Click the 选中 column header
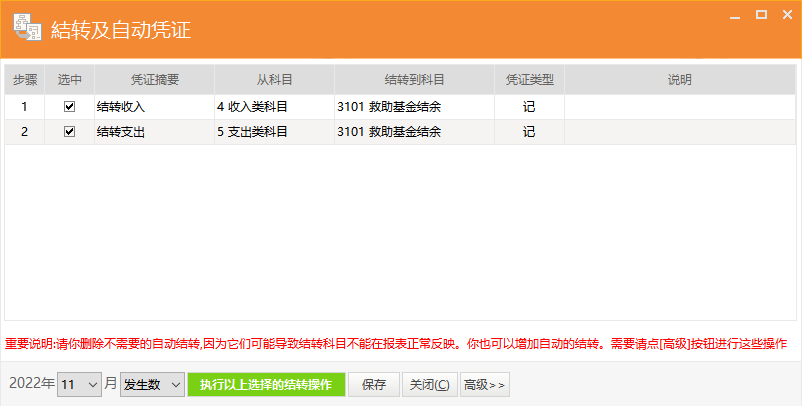Image resolution: width=802 pixels, height=406 pixels. pos(69,80)
